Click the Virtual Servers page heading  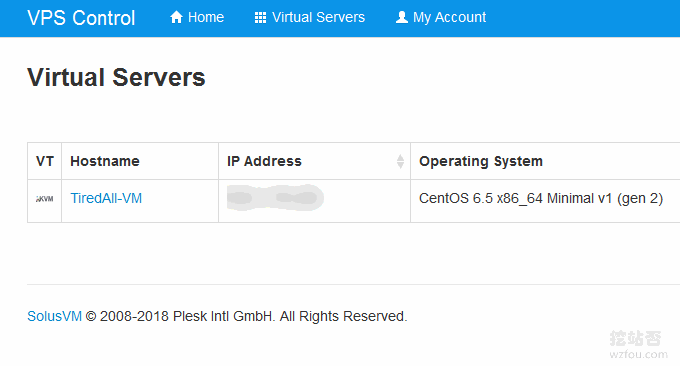point(116,77)
